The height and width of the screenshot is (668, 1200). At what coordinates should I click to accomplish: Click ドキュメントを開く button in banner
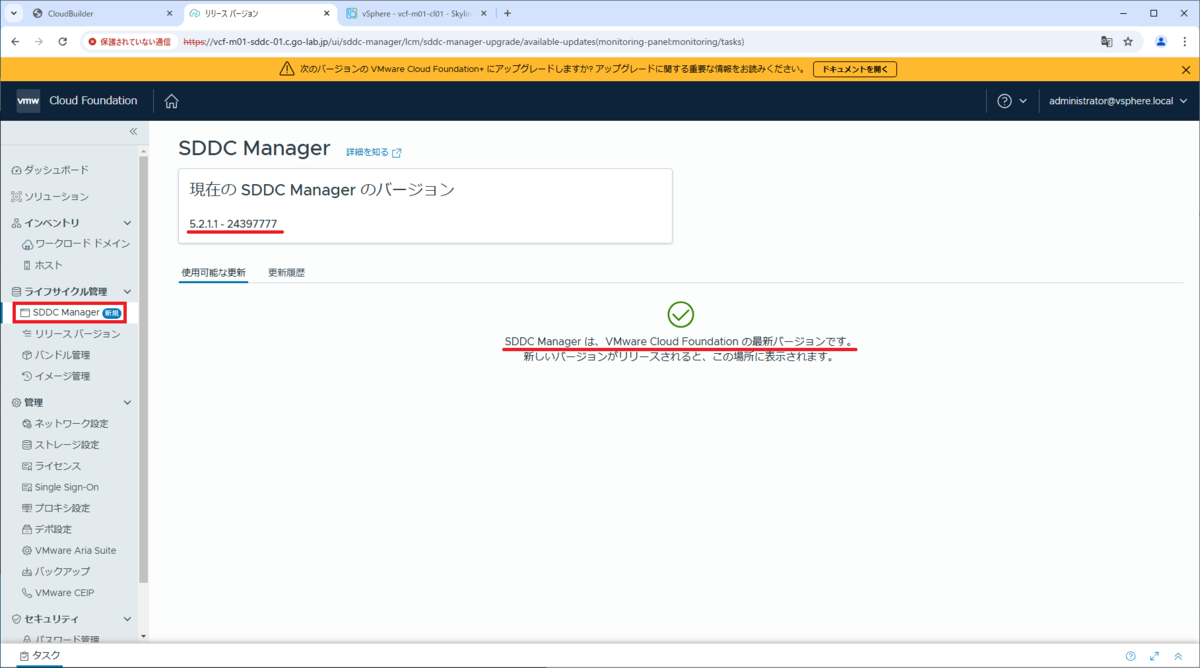tap(854, 69)
